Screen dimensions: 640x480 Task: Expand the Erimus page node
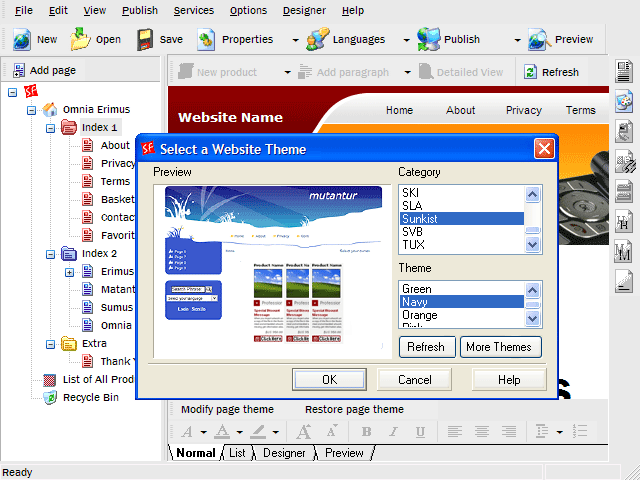[x=69, y=272]
